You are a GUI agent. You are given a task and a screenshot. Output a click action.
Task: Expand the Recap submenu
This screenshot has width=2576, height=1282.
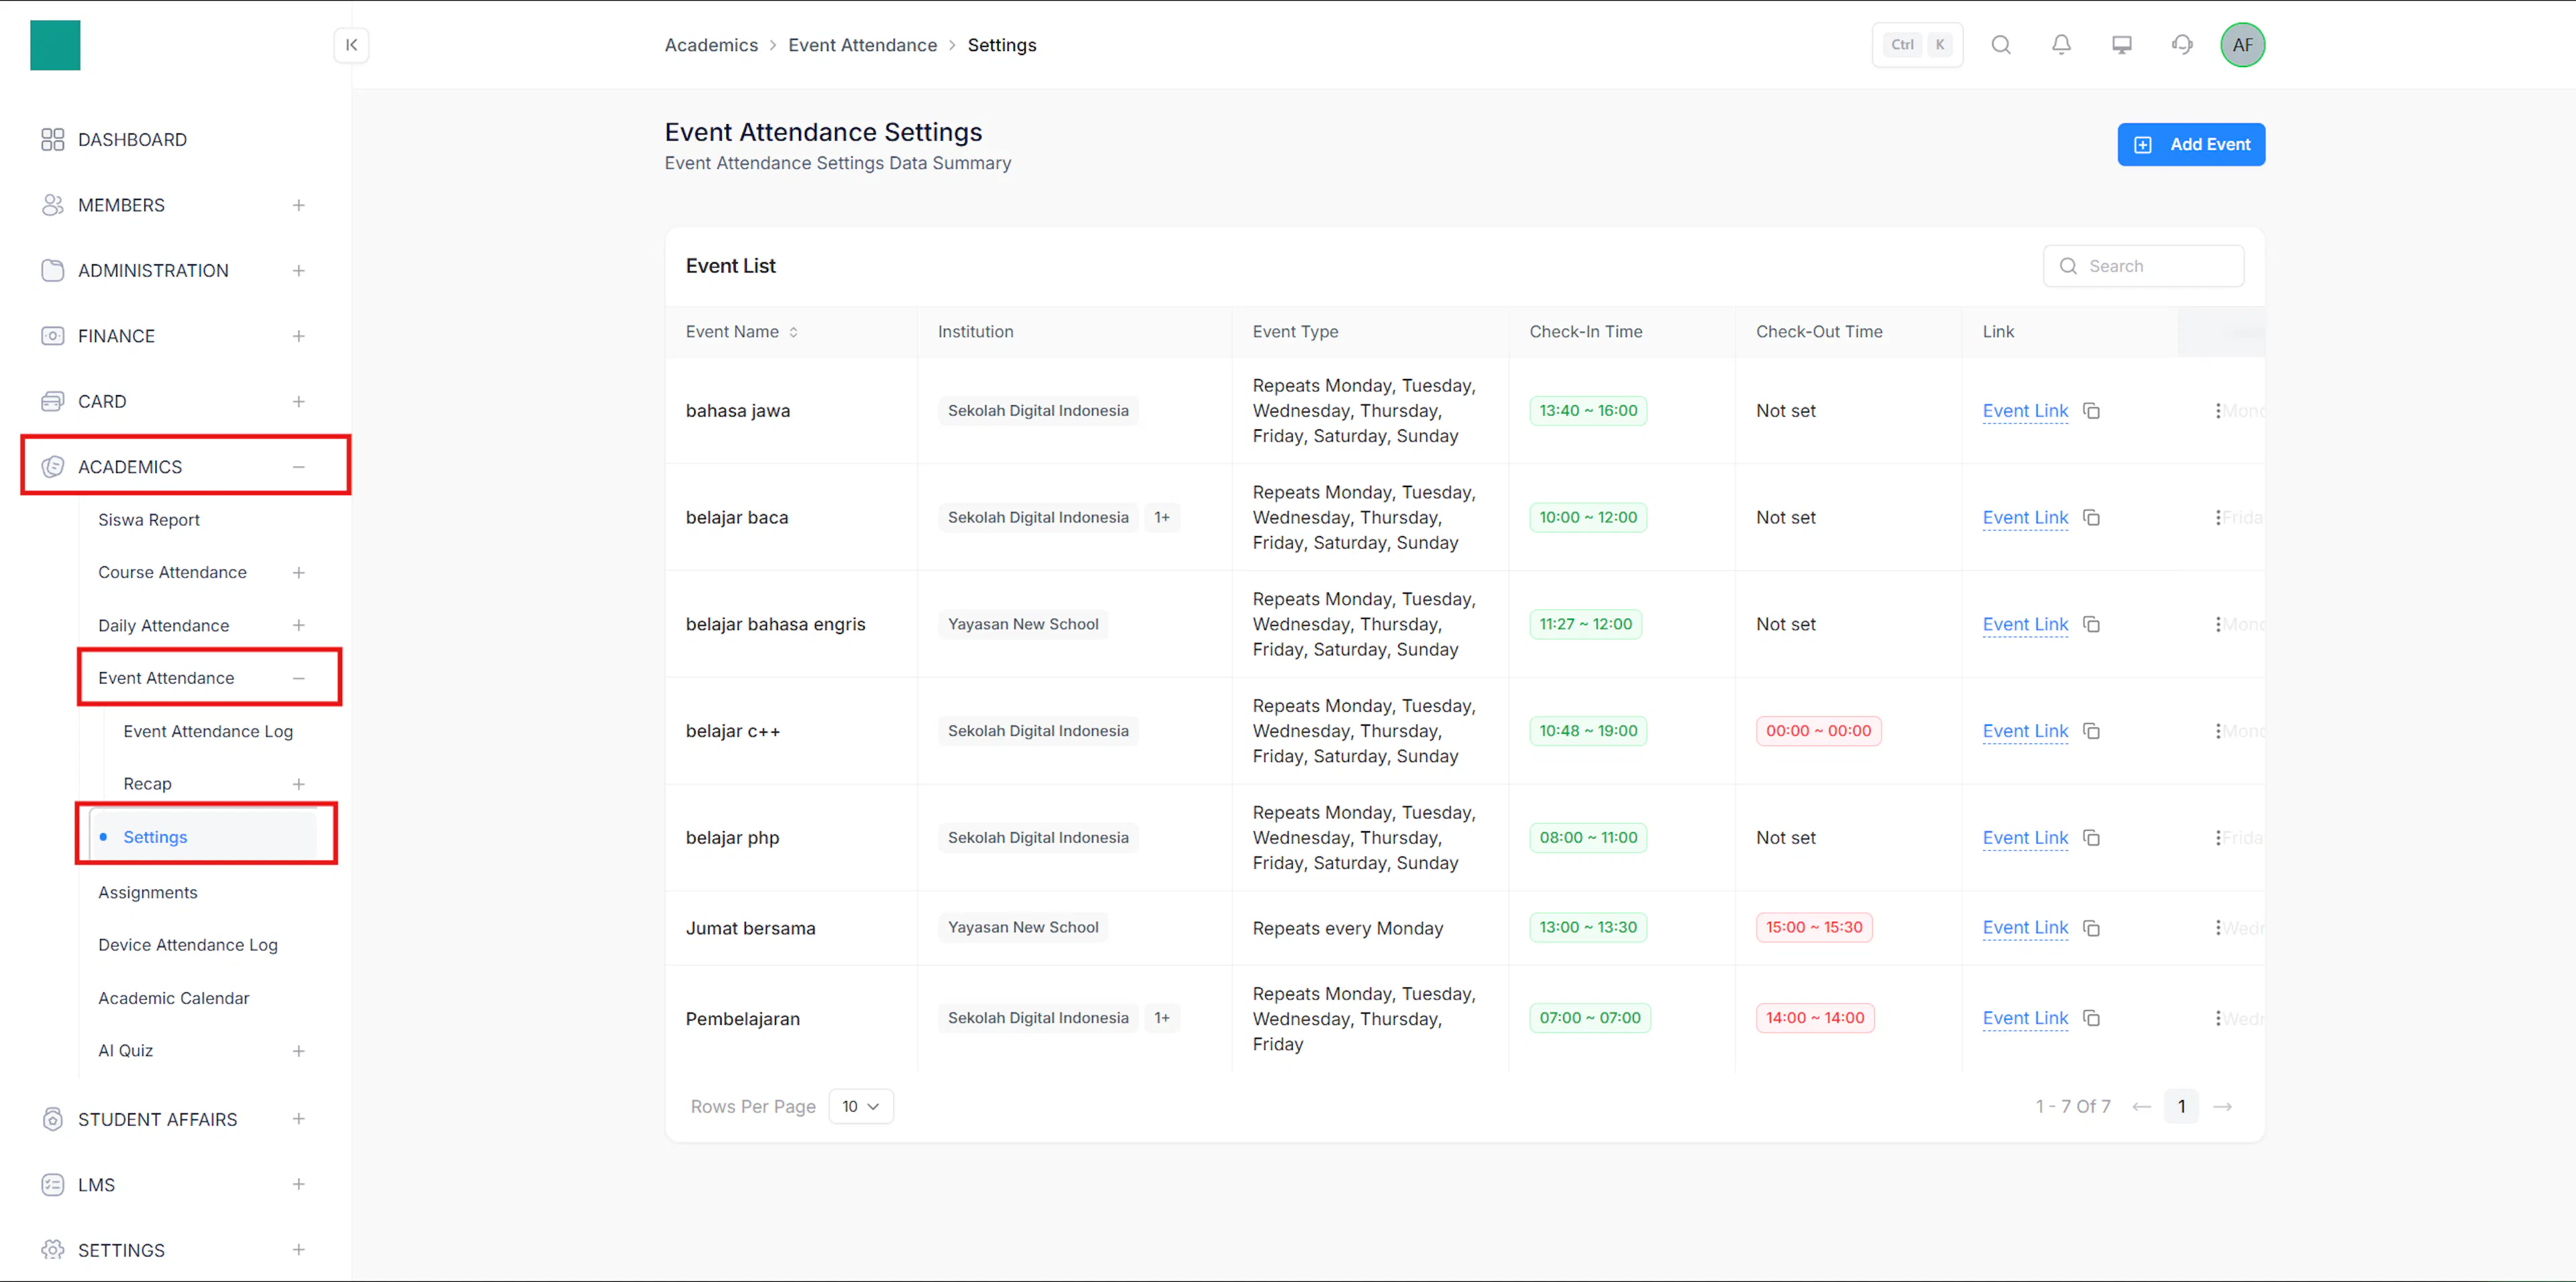(298, 784)
